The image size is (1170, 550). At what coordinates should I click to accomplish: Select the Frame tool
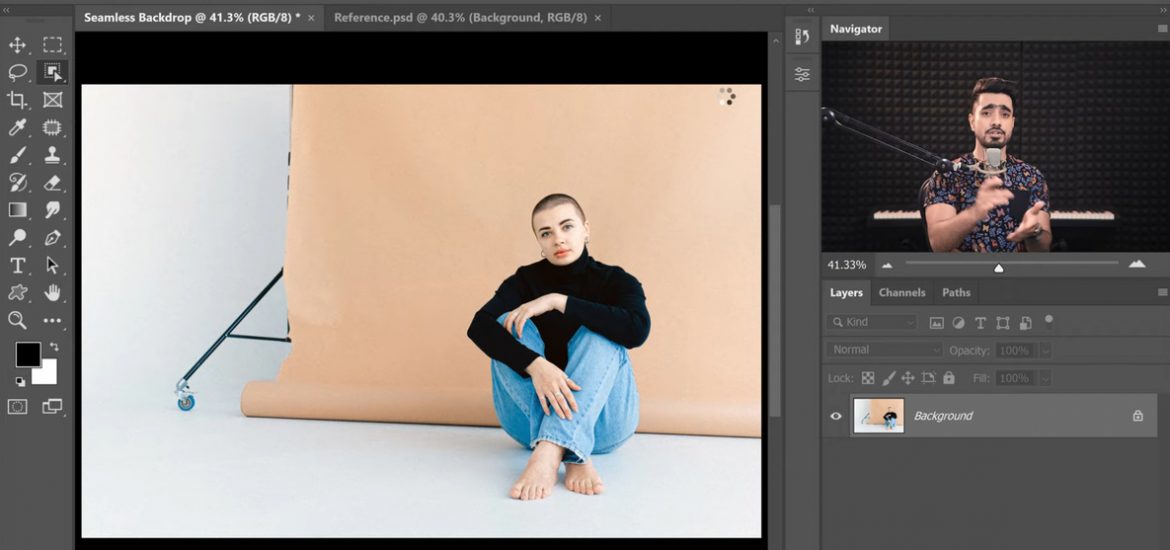click(x=52, y=100)
